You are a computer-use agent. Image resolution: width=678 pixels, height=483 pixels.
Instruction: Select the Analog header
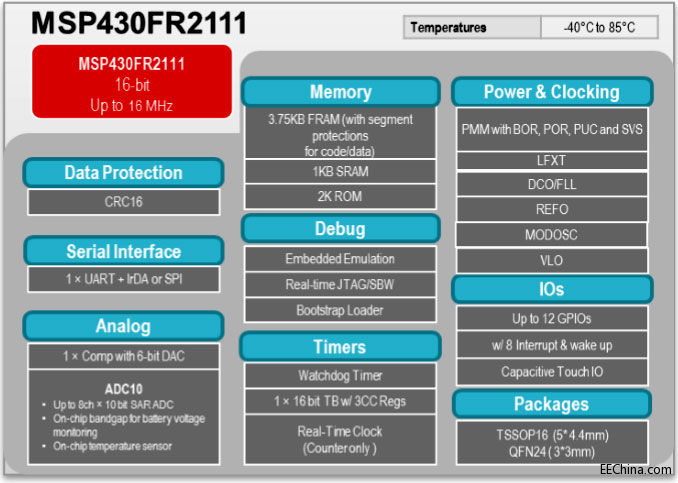pos(124,326)
